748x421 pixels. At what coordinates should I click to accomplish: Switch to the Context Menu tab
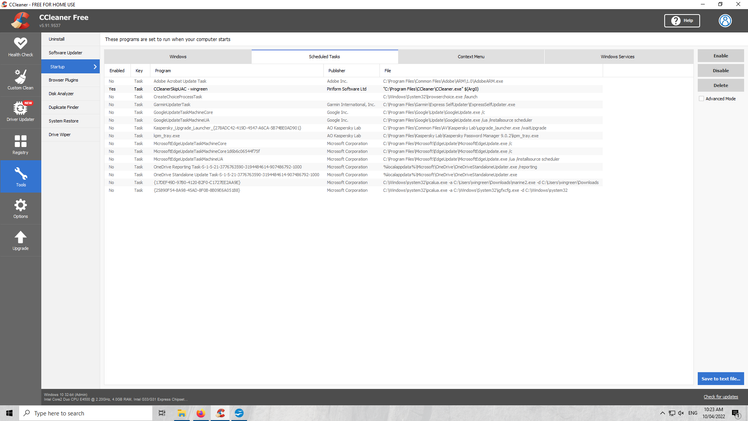(471, 57)
